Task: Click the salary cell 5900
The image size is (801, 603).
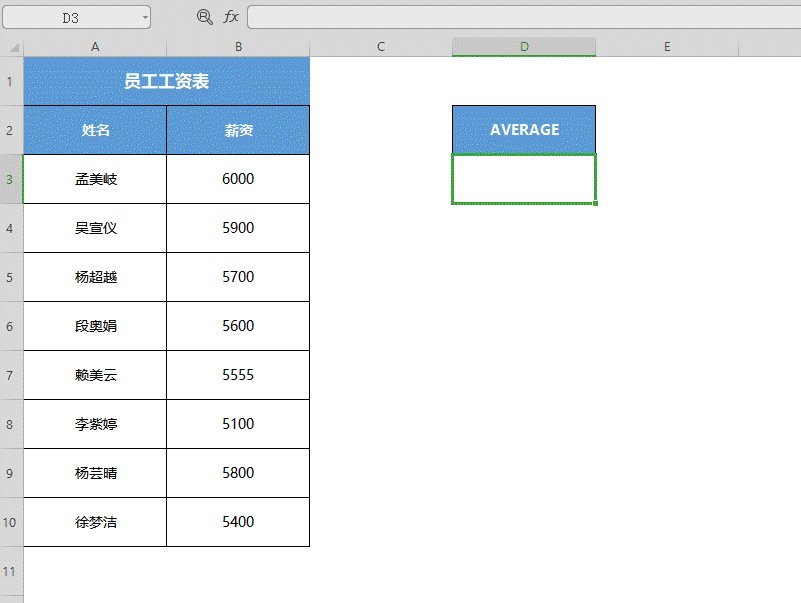Action: click(x=238, y=228)
